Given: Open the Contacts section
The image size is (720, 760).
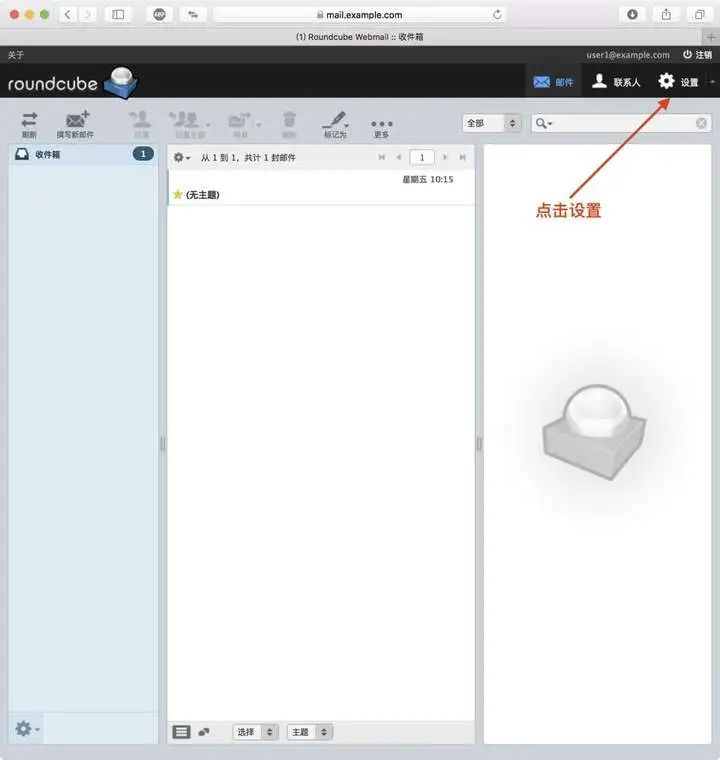Looking at the screenshot, I should click(x=617, y=81).
